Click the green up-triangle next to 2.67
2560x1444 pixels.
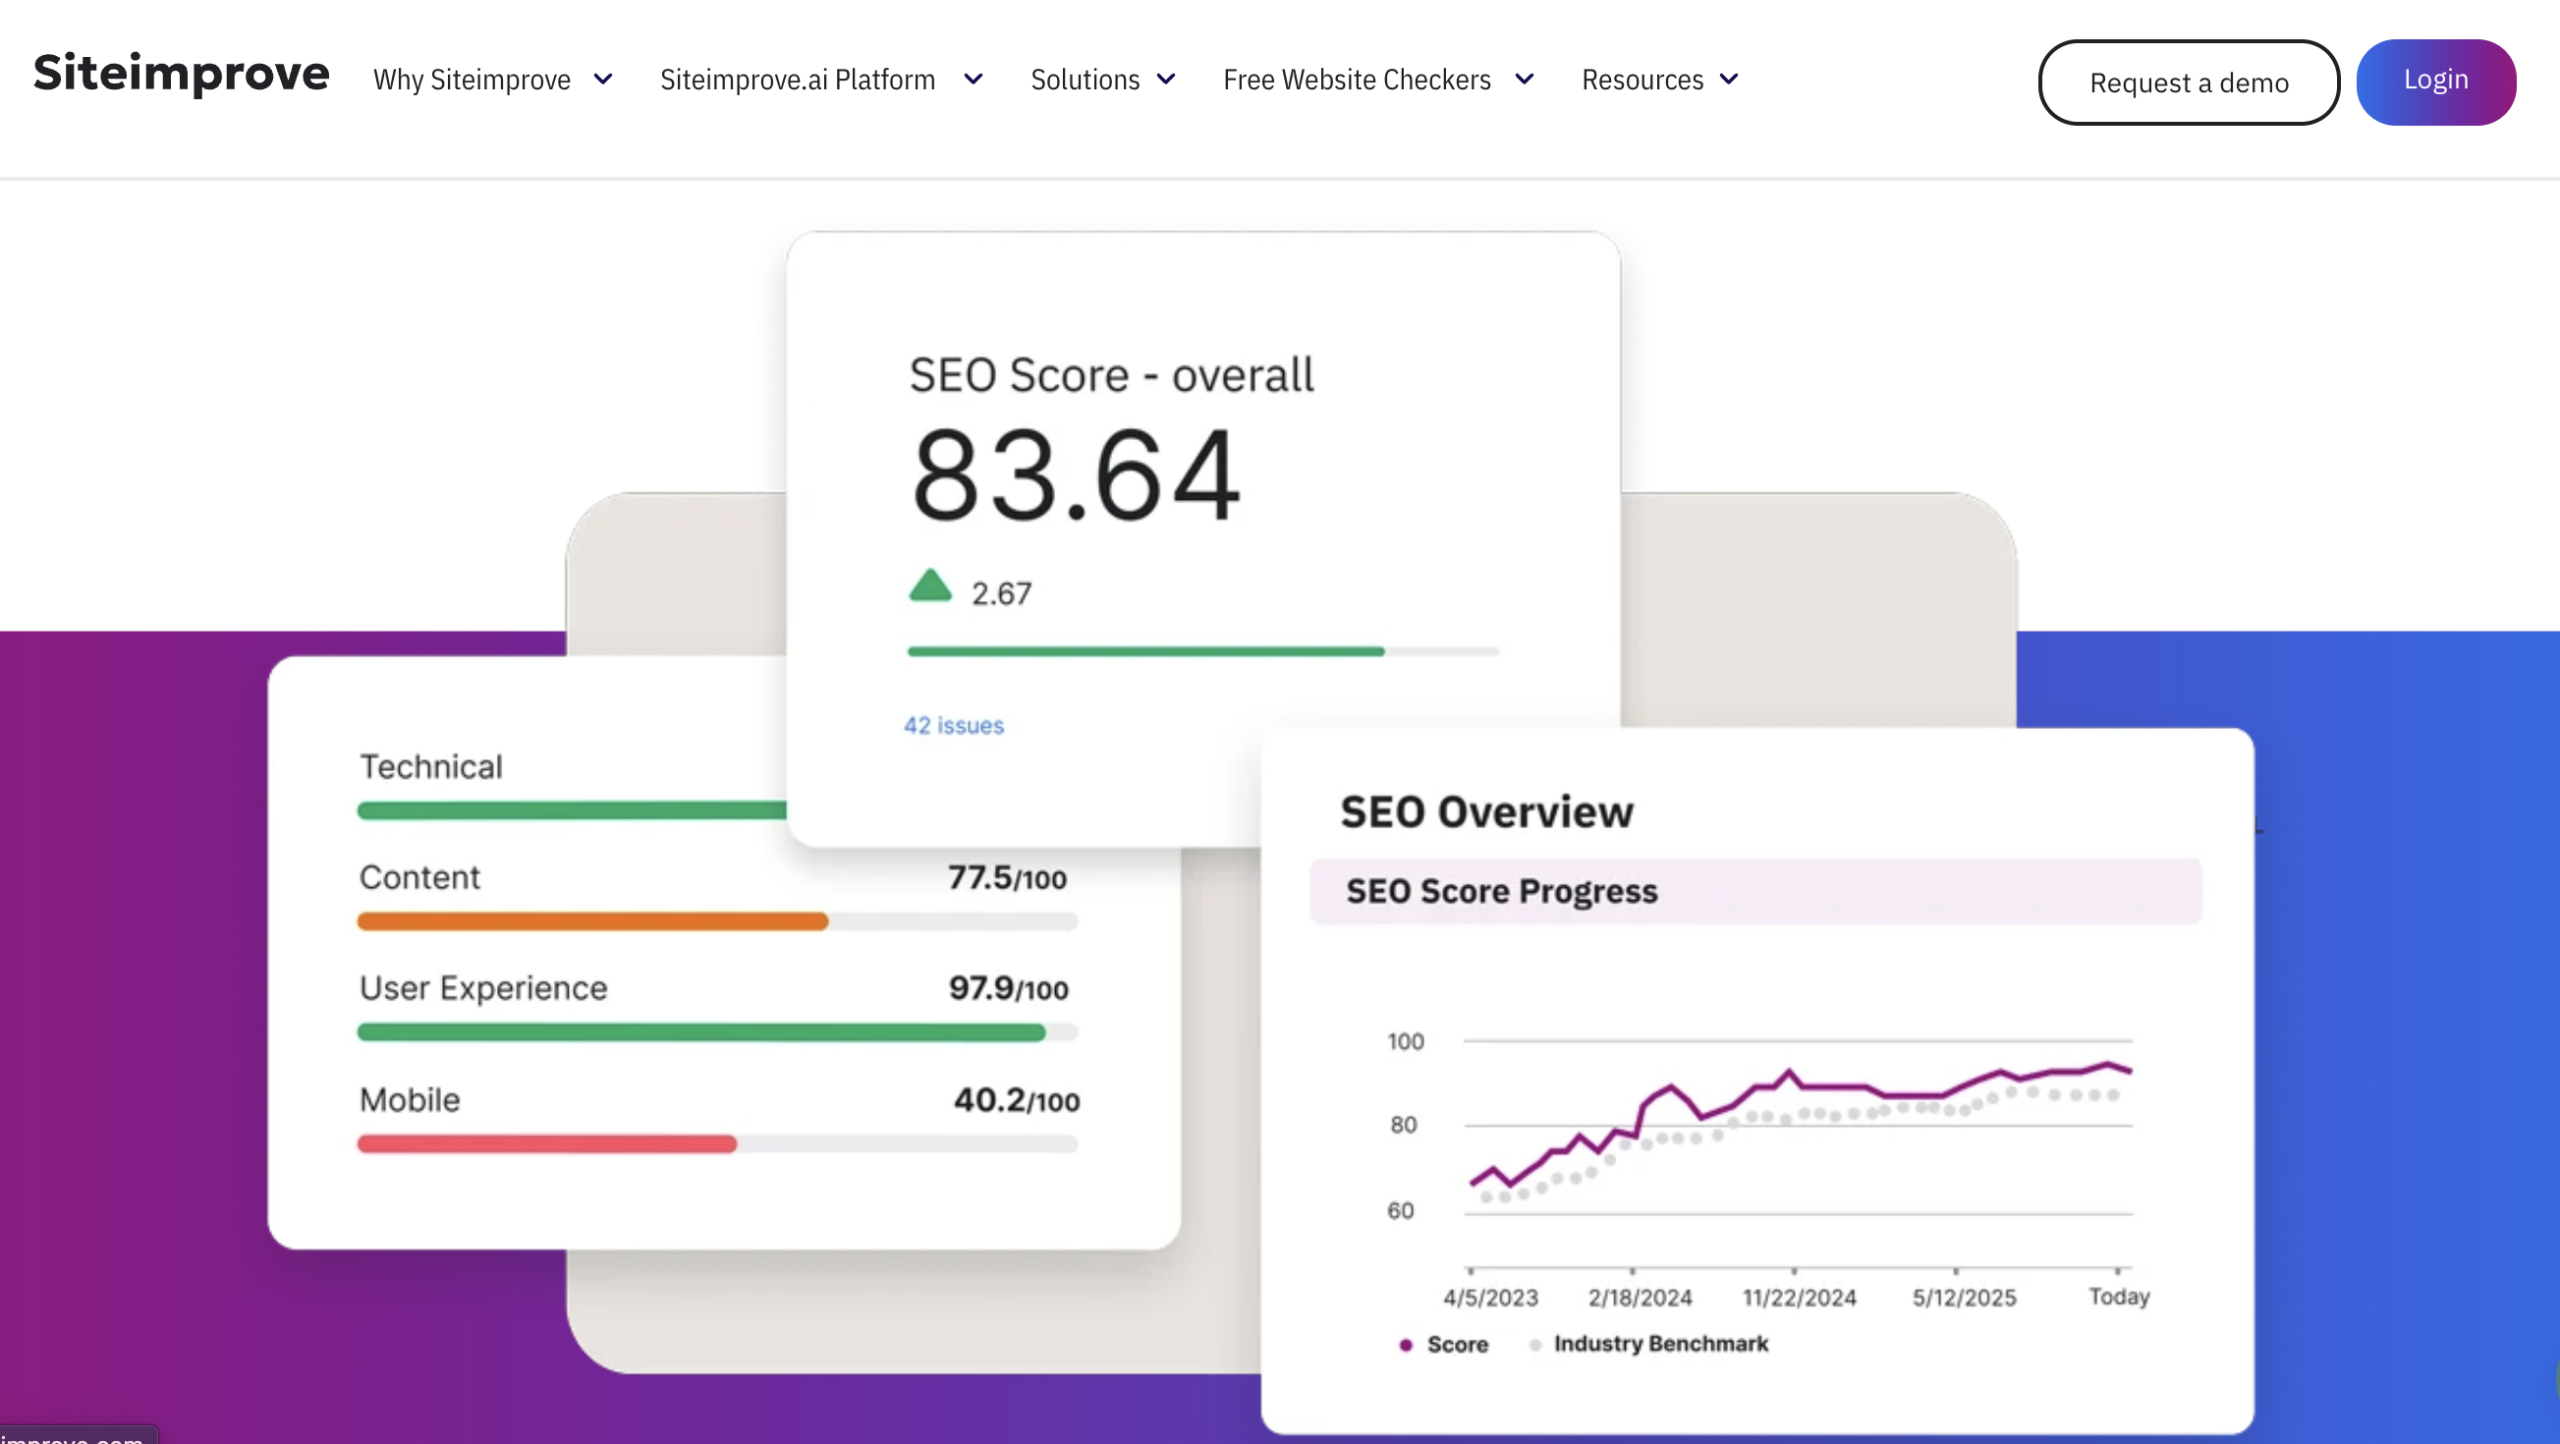click(930, 585)
